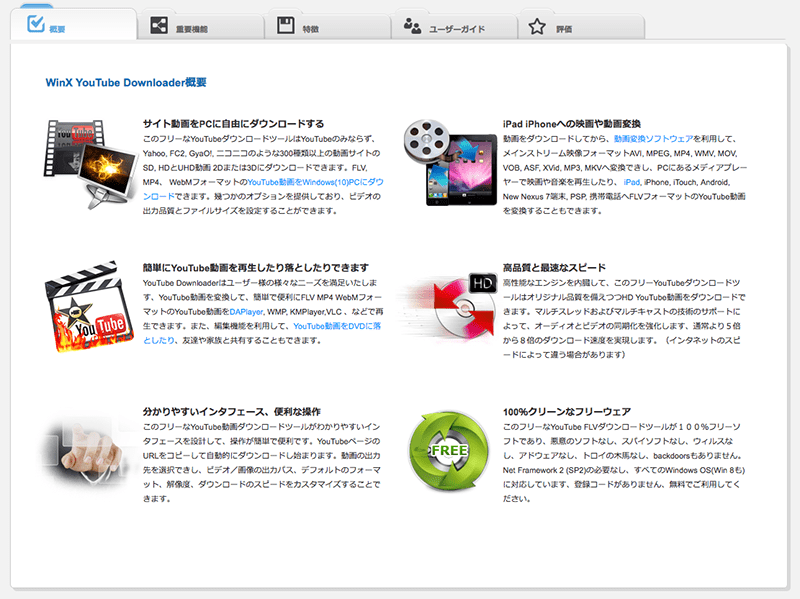The image size is (800, 599).
Task: Click the finger touching screen image
Action: click(x=87, y=452)
